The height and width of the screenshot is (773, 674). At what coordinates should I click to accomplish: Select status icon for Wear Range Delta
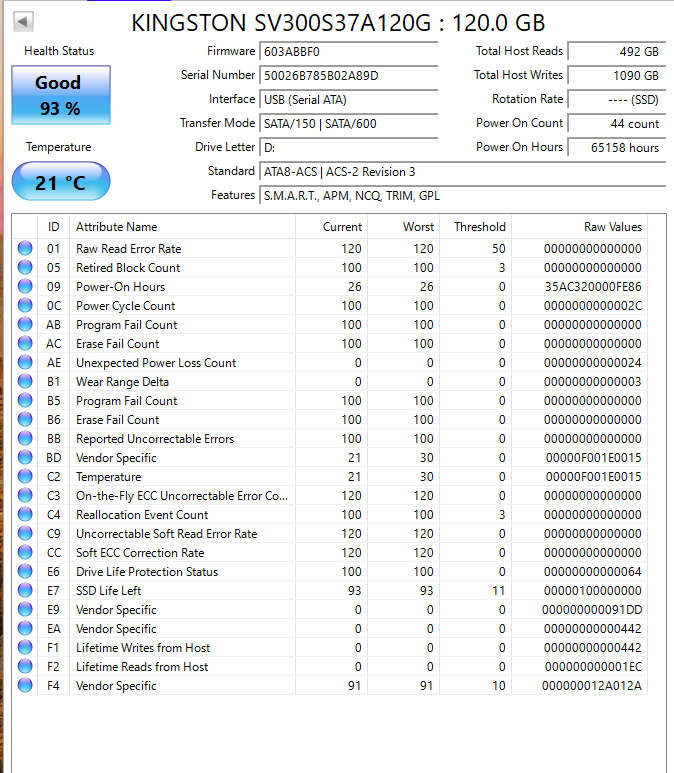[25, 381]
